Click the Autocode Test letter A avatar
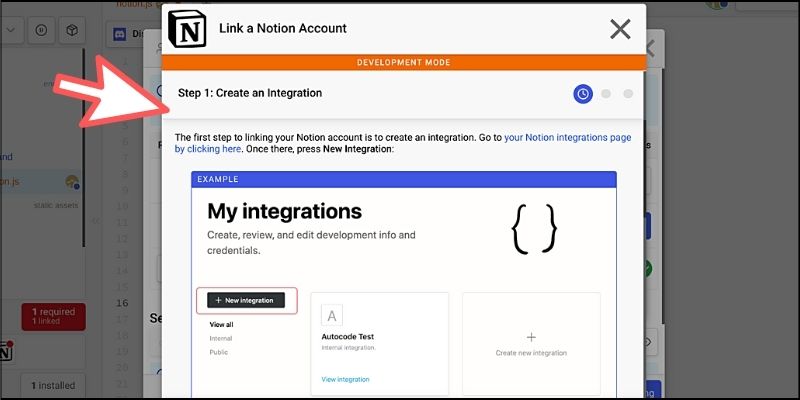800x400 pixels. pos(332,316)
